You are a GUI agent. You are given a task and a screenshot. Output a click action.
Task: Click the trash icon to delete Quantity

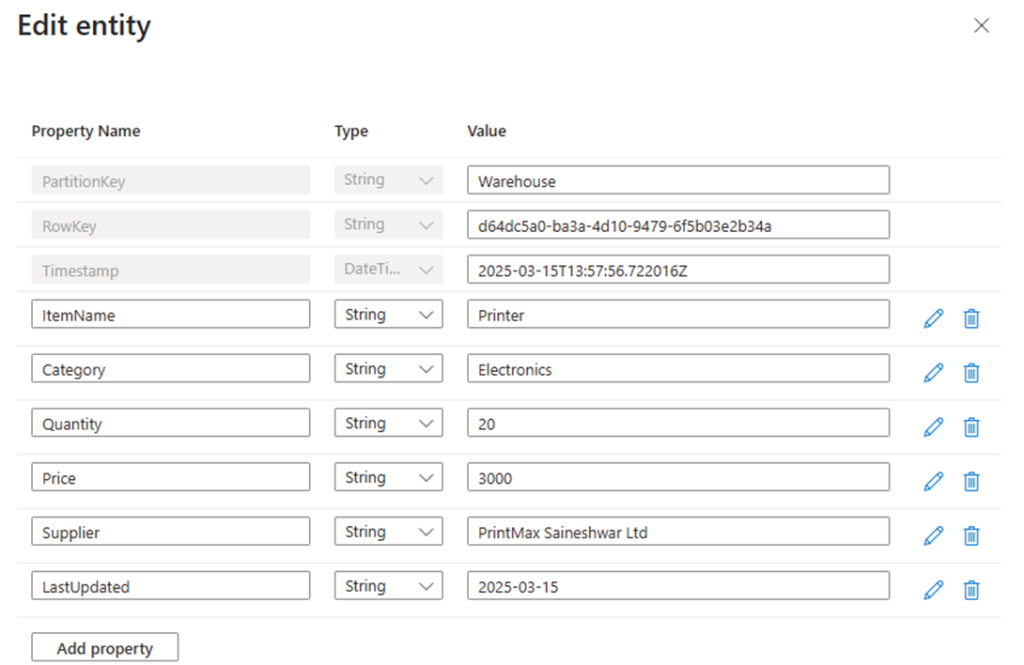click(971, 427)
